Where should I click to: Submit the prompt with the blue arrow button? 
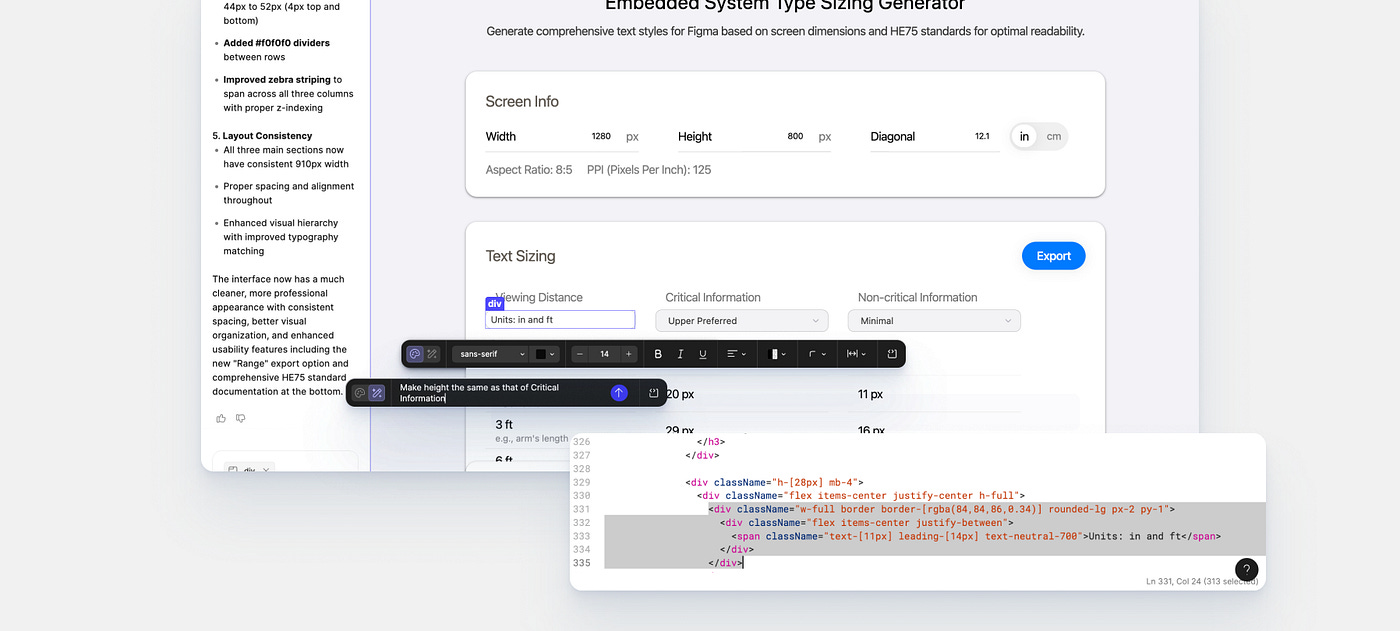click(619, 393)
